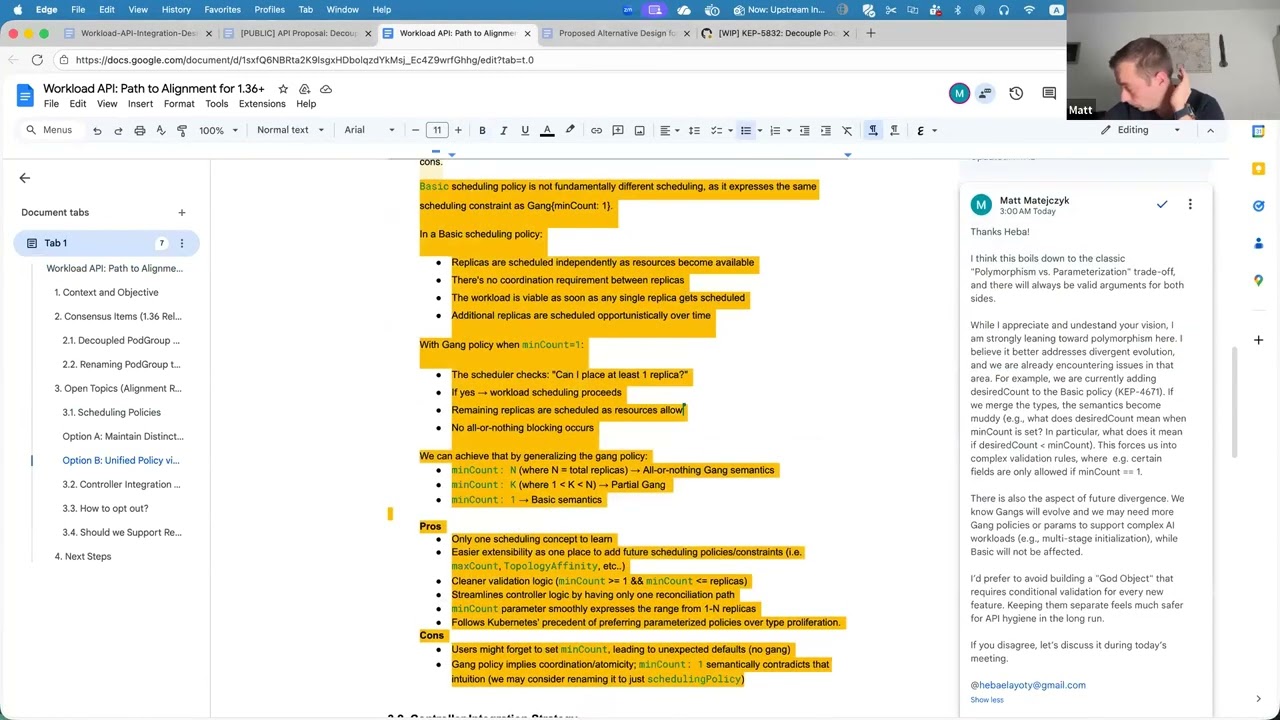
Task: Toggle the bulleted list
Action: tap(745, 130)
